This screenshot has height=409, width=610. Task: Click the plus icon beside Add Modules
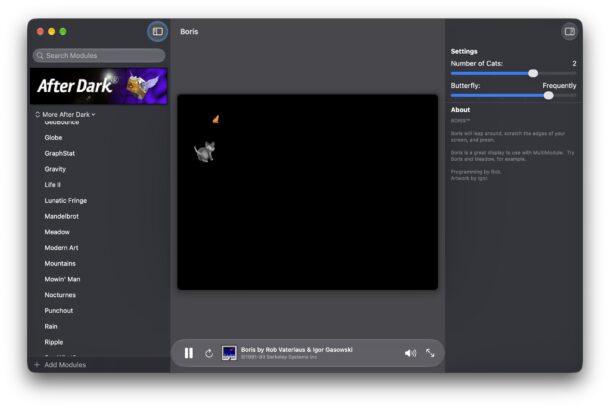point(37,365)
